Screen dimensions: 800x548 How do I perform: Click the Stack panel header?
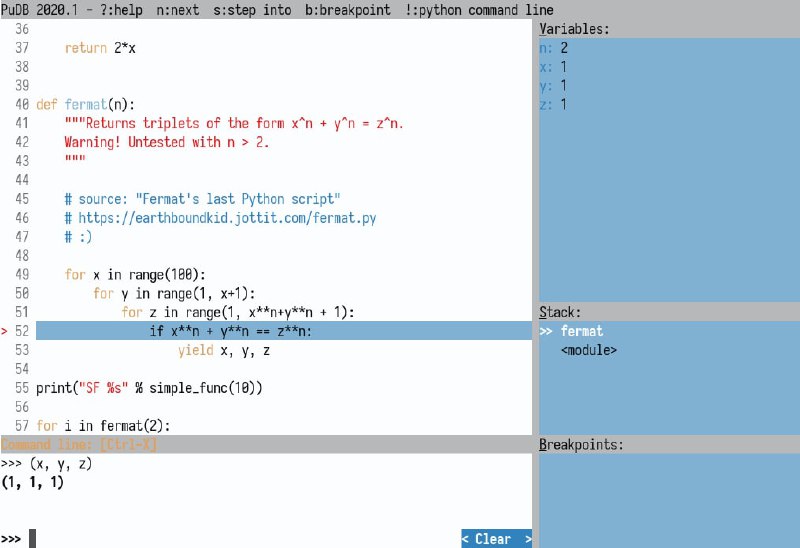[560, 312]
